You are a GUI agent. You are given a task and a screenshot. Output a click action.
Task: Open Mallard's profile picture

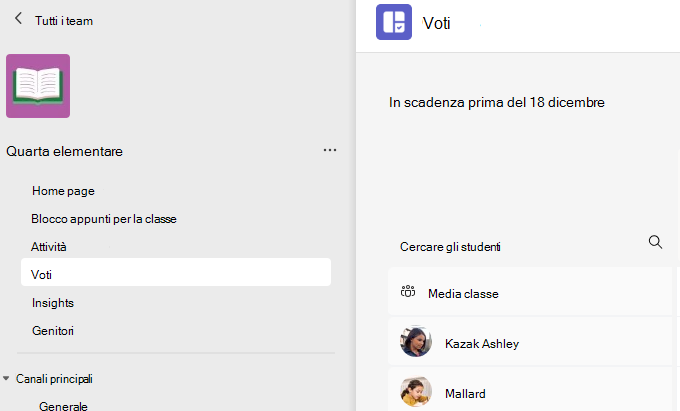tap(415, 392)
